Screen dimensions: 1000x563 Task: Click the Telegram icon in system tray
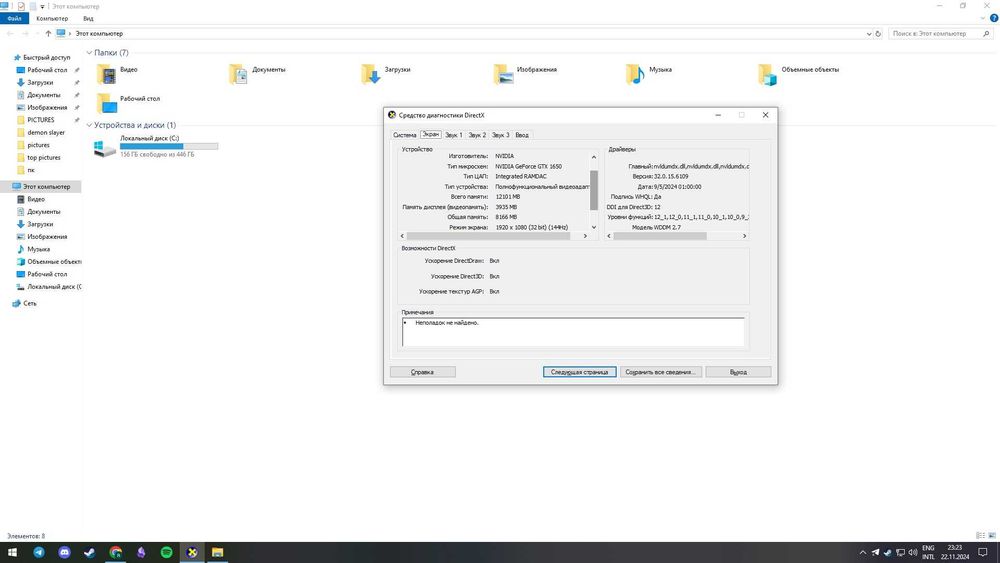pos(876,552)
